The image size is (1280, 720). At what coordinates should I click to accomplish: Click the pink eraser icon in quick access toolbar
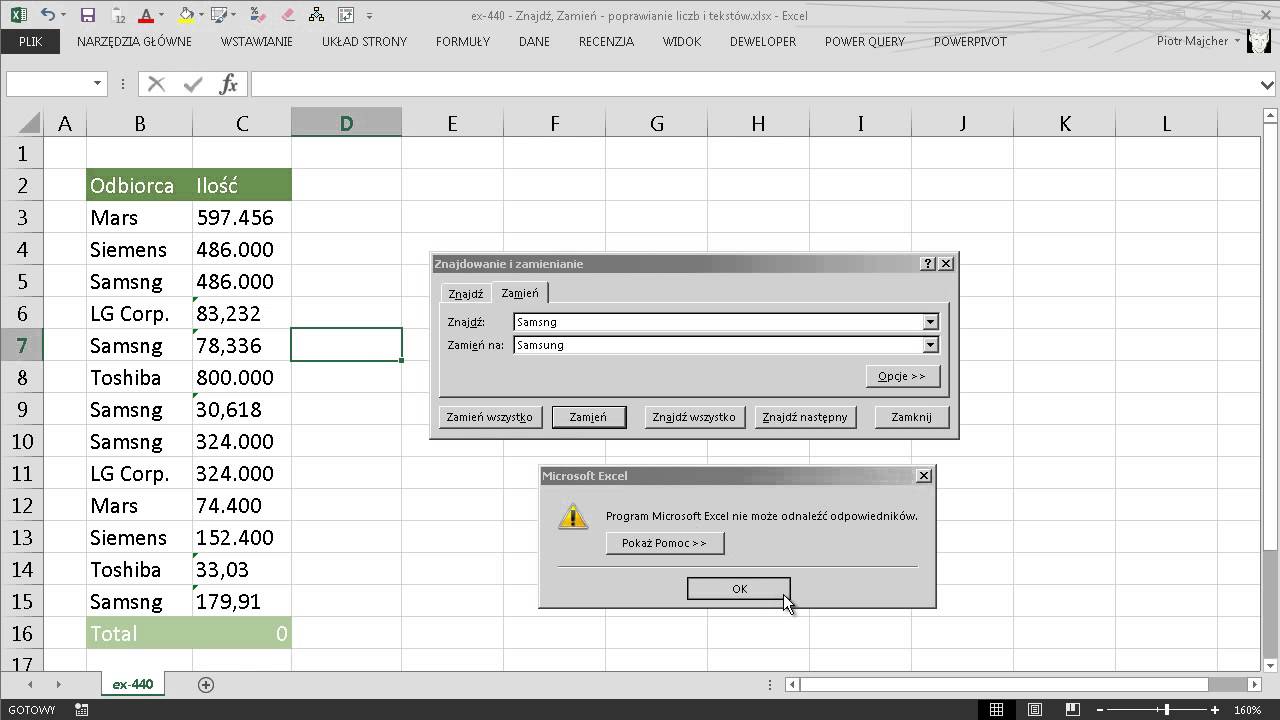point(288,15)
